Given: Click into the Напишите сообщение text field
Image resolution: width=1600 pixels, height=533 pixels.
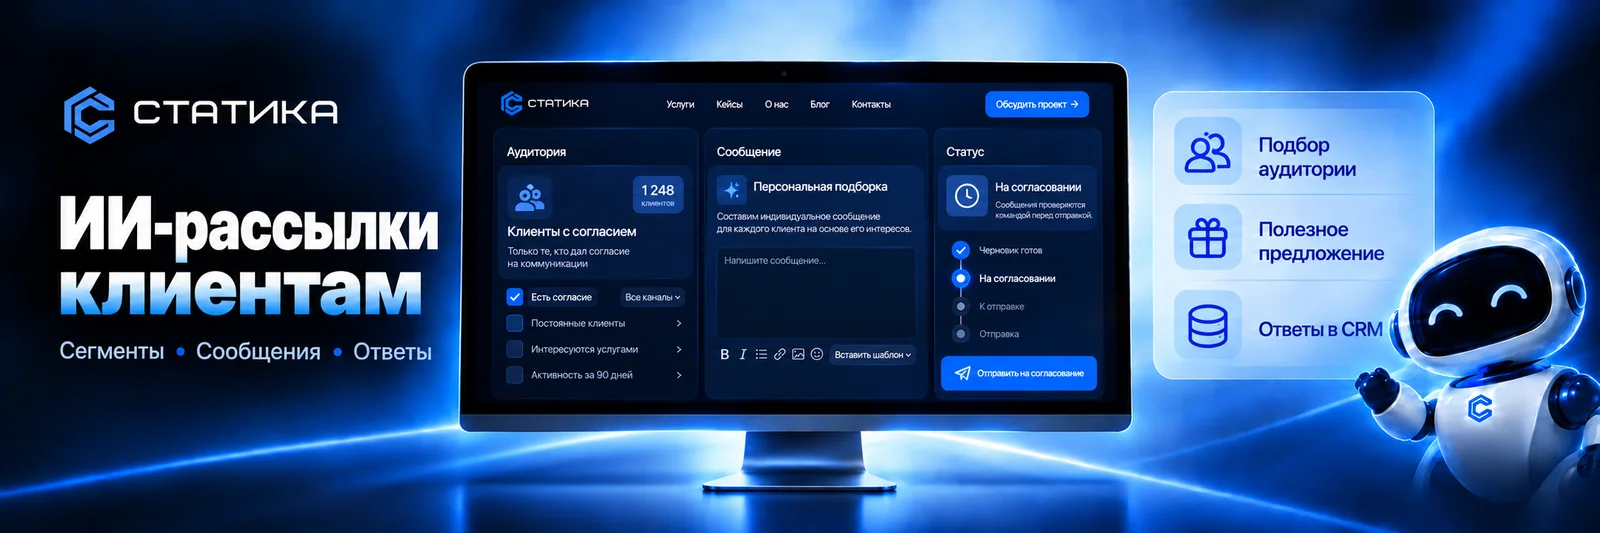Looking at the screenshot, I should 816,293.
